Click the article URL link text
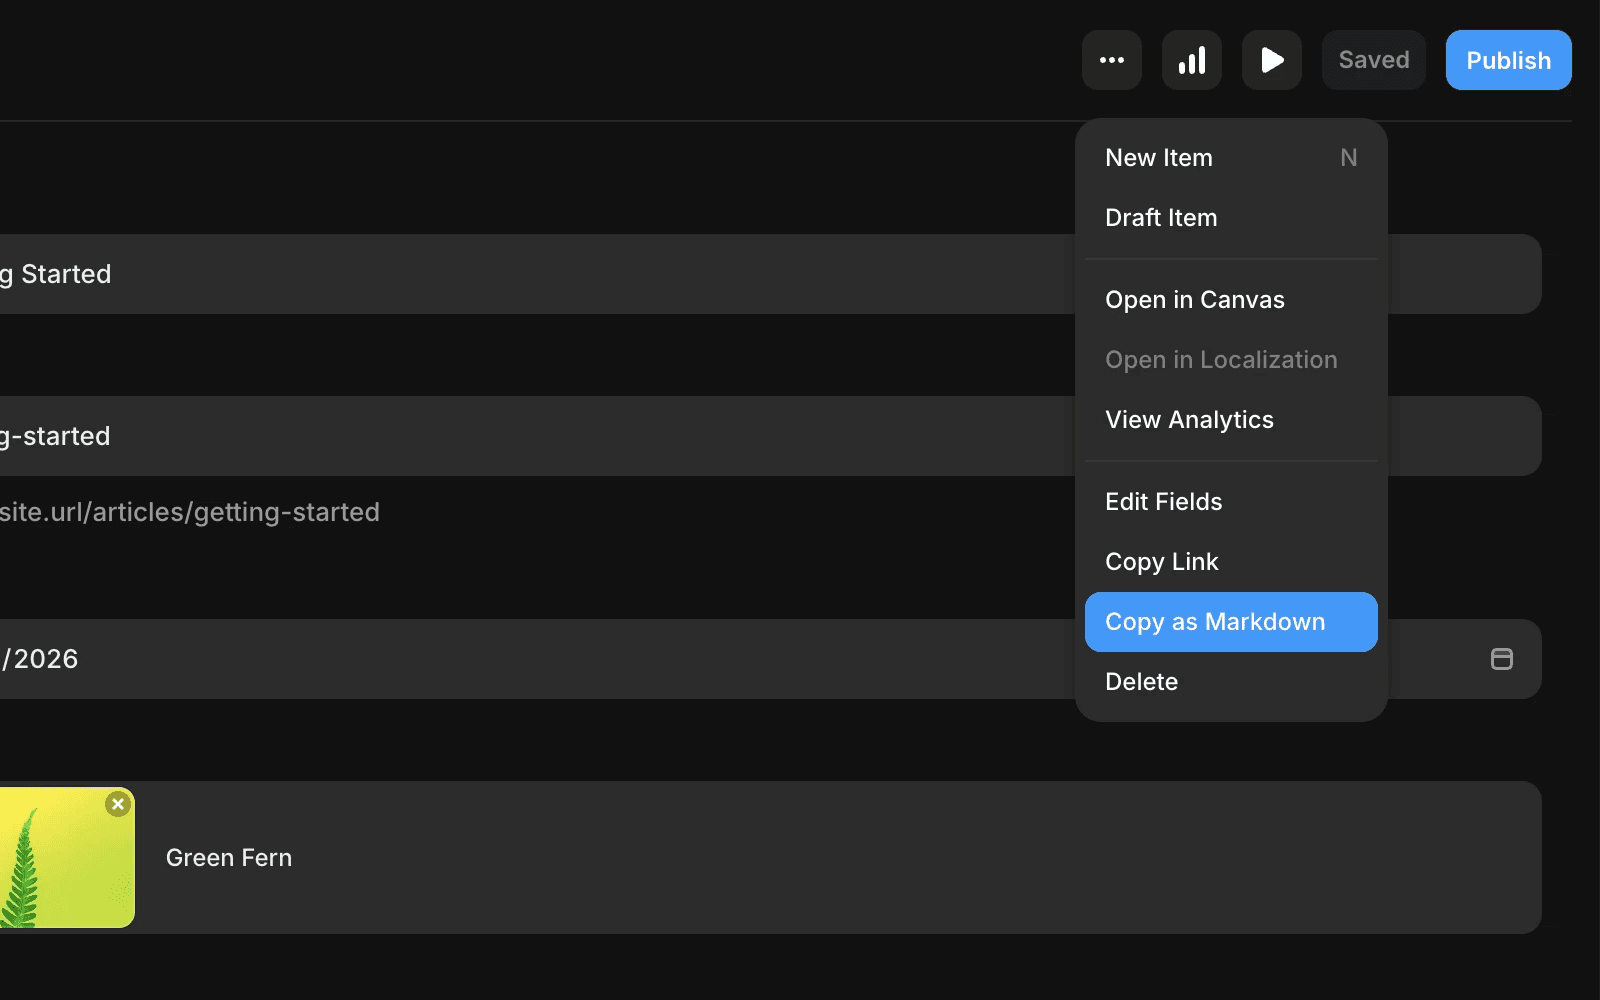This screenshot has width=1600, height=1000. 190,511
